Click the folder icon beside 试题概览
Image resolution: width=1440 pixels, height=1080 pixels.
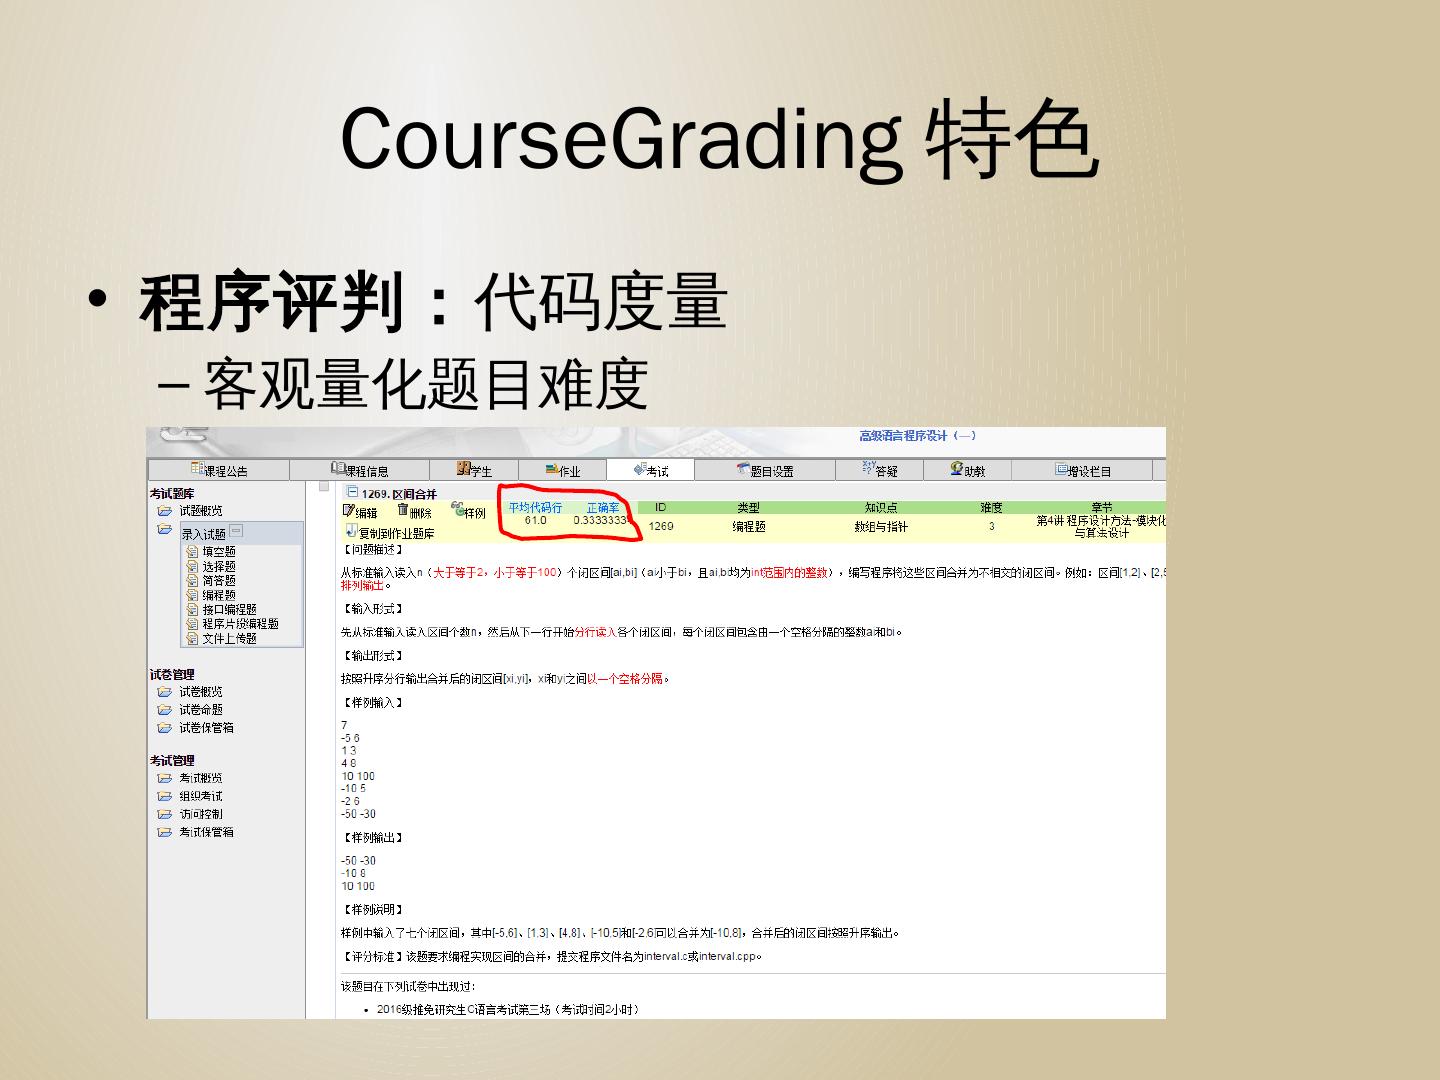165,511
